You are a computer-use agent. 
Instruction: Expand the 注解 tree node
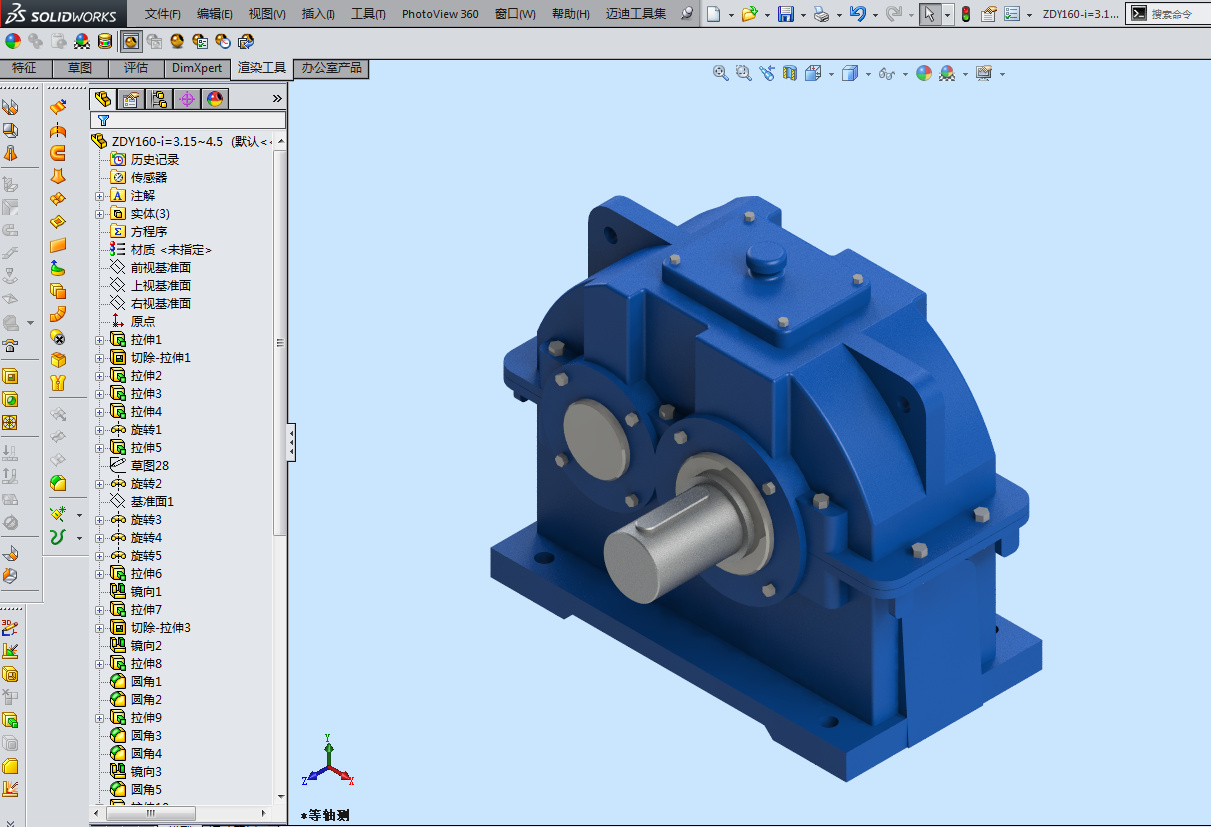tap(99, 196)
